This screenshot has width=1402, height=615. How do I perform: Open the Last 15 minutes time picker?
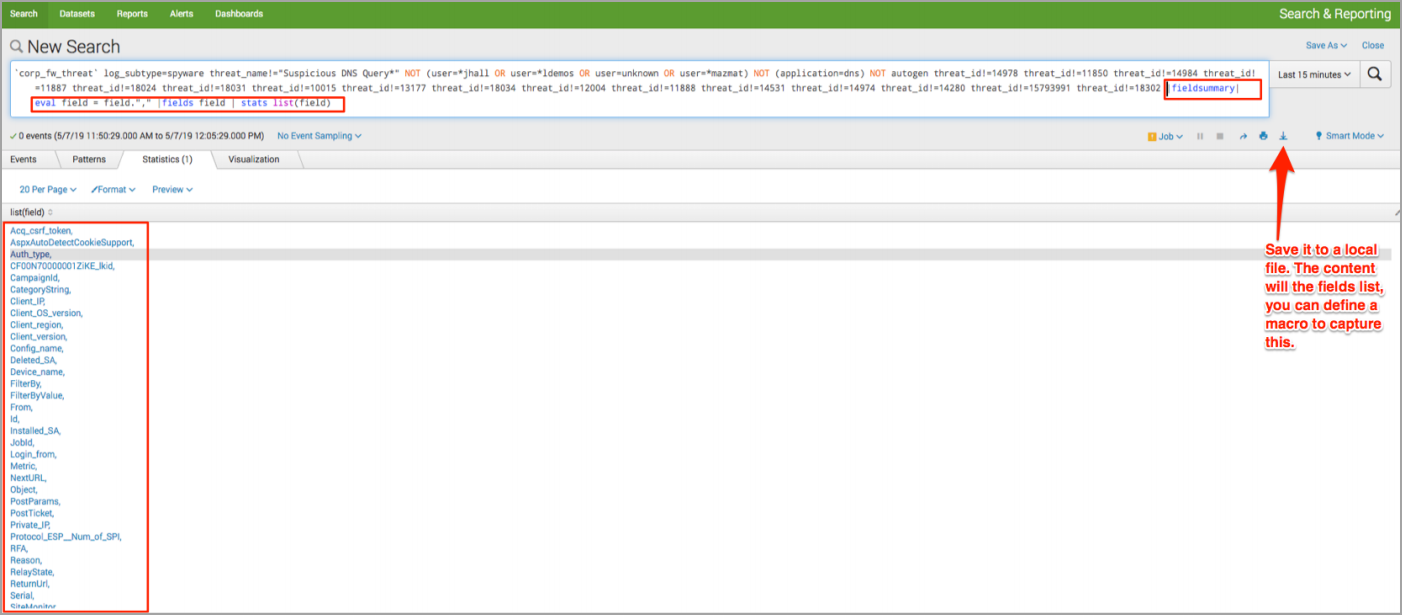[1314, 74]
